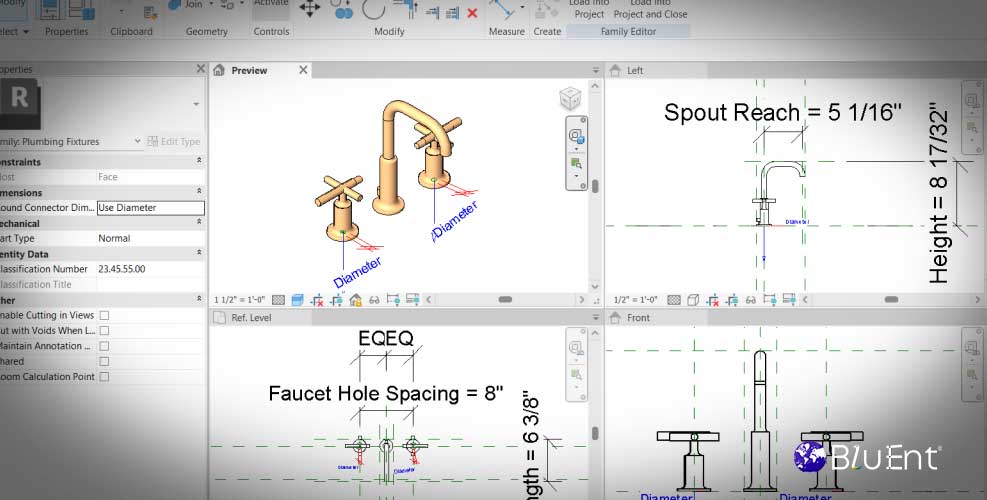Click Lock 3D View house icon in Preview
This screenshot has height=500, width=987.
(355, 300)
